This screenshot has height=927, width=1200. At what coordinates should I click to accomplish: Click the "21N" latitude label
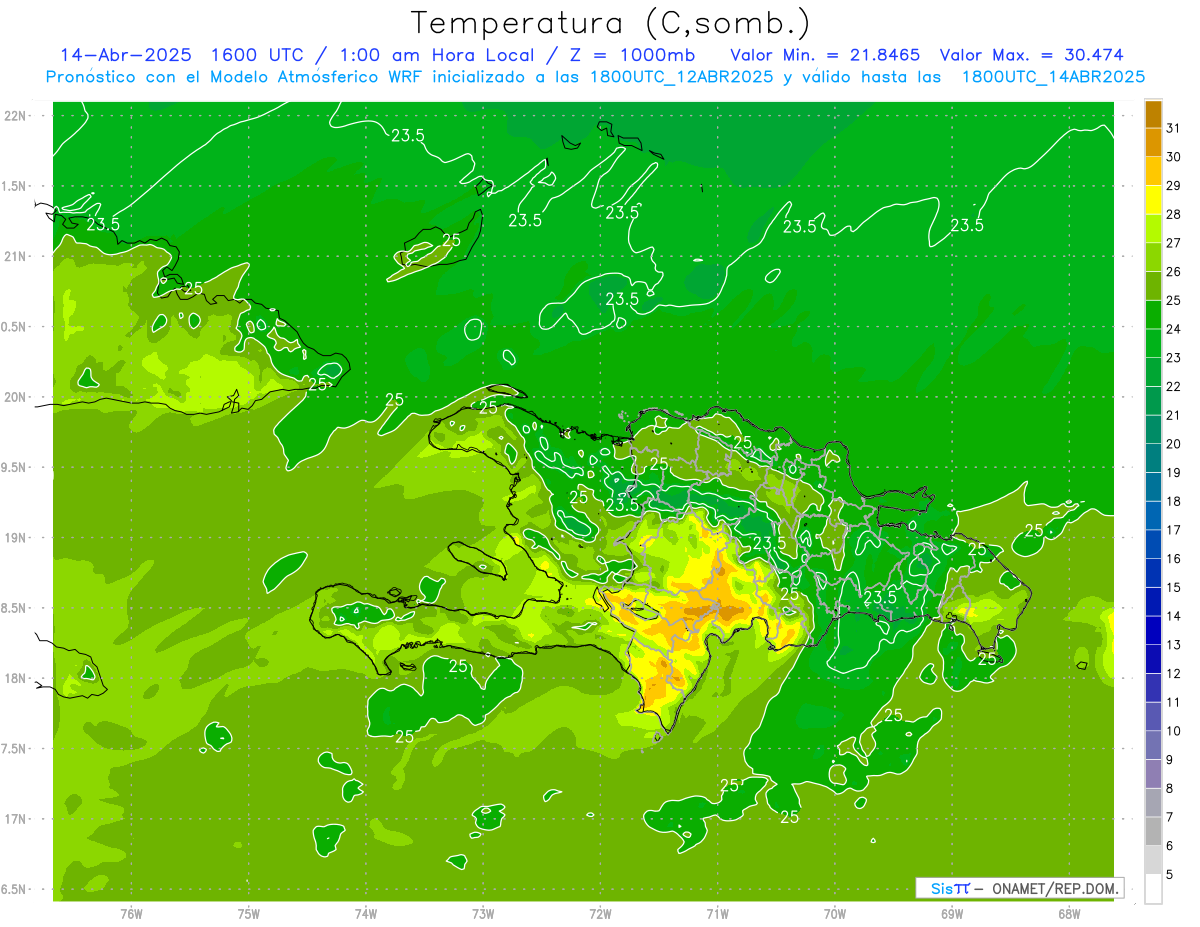click(16, 257)
